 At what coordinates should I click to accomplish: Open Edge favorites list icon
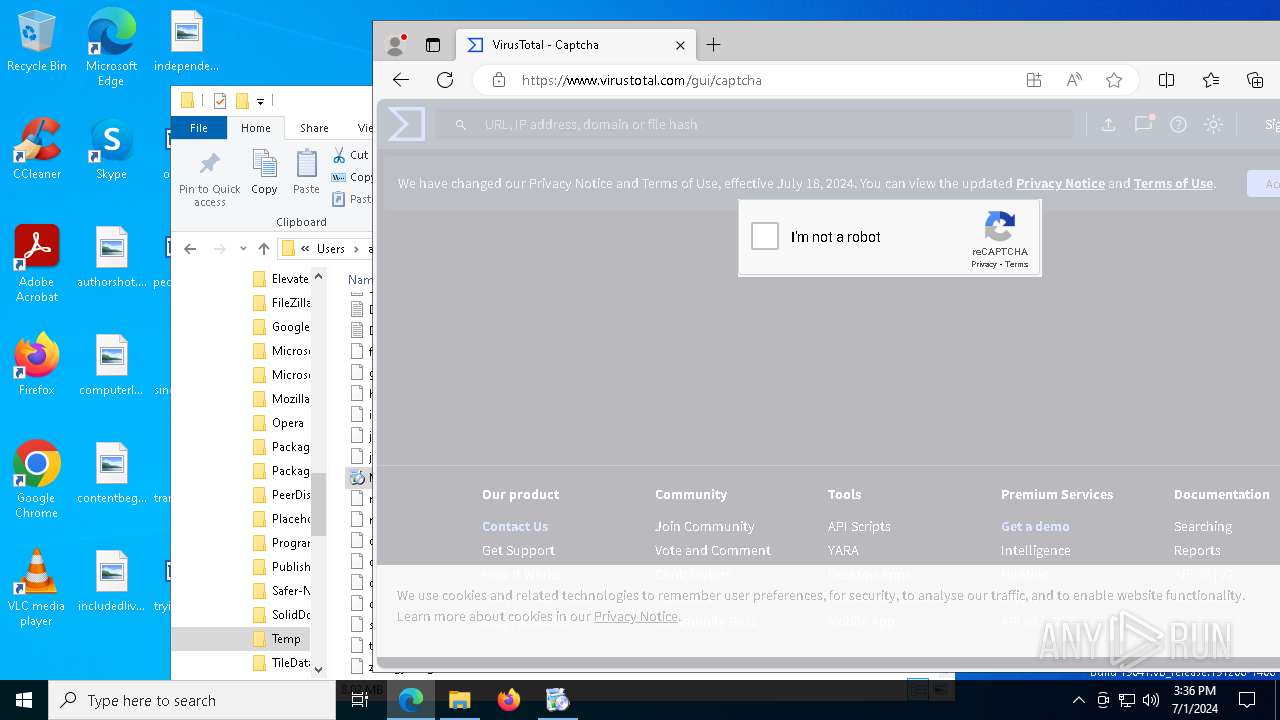coord(1211,80)
